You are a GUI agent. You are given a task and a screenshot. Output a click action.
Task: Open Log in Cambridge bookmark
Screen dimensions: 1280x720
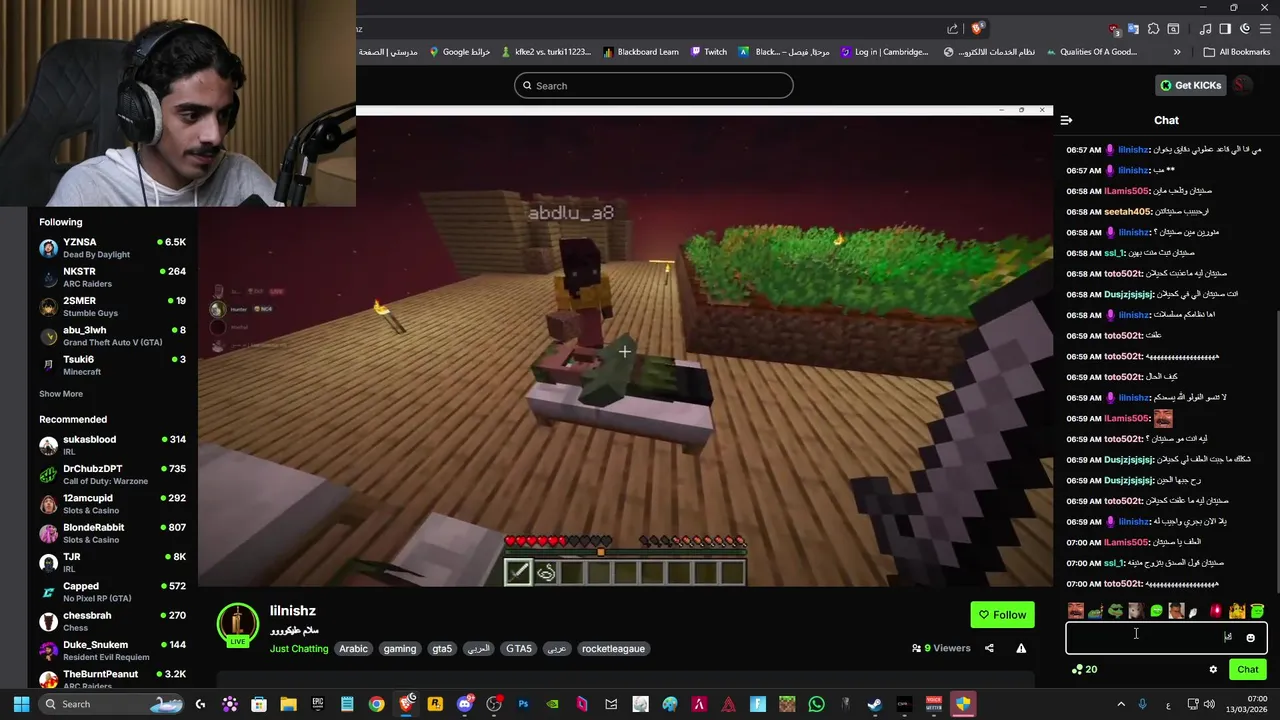(884, 52)
